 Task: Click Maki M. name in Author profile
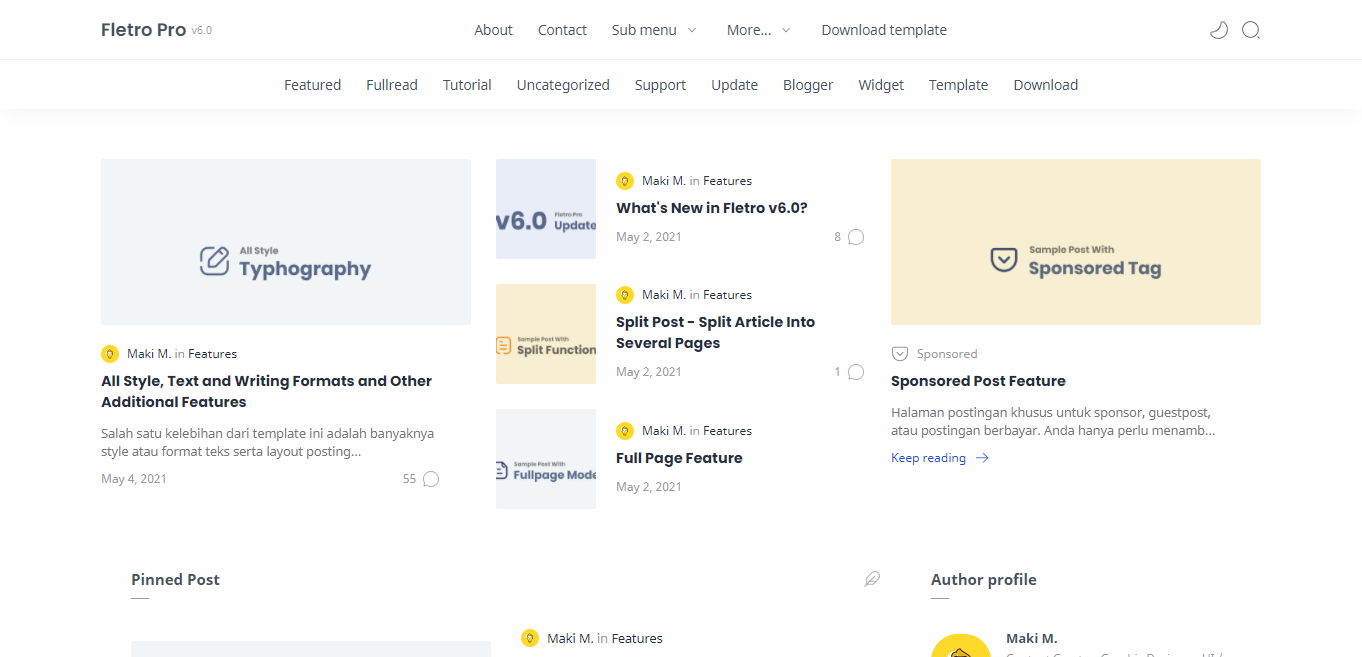coord(1031,638)
